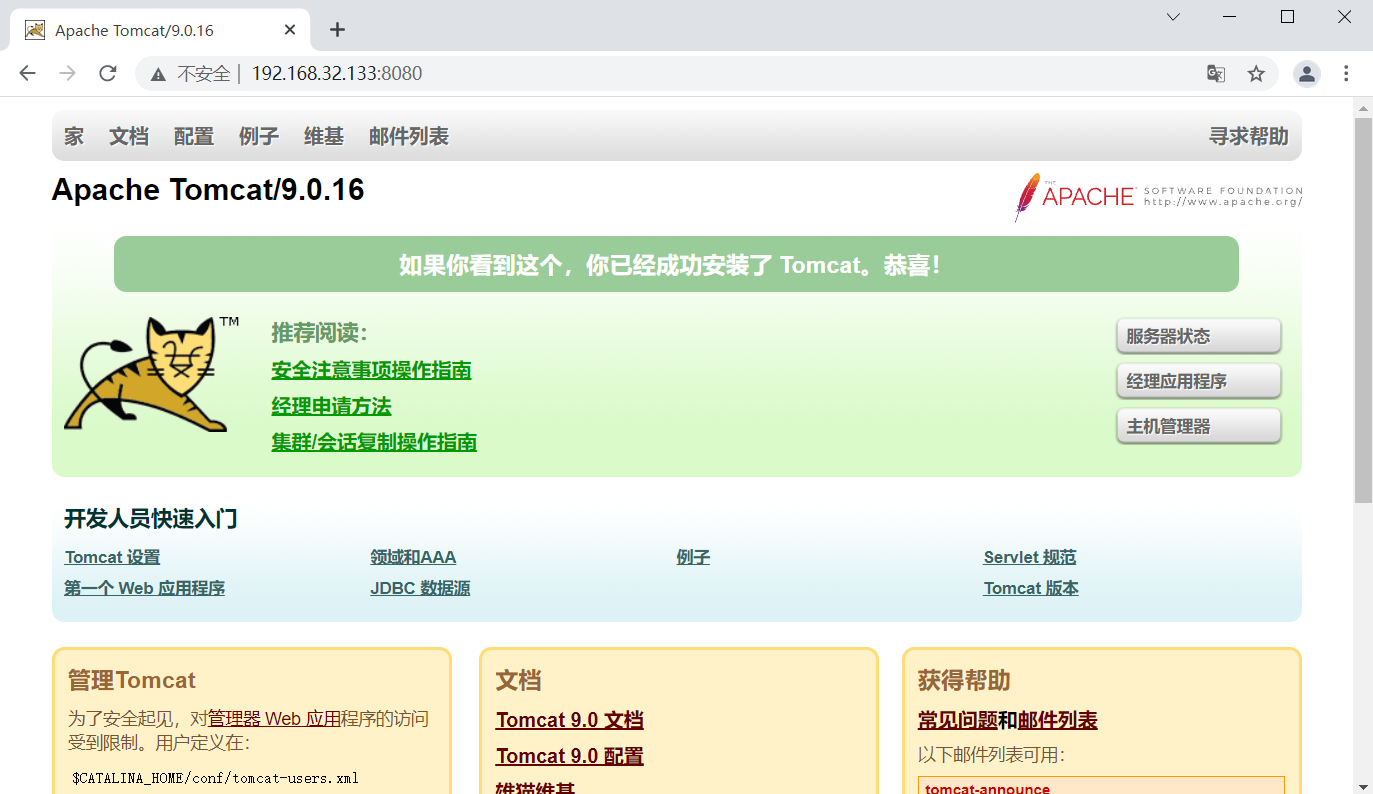Open the 配置 nav item
Viewport: 1373px width, 794px height.
194,136
